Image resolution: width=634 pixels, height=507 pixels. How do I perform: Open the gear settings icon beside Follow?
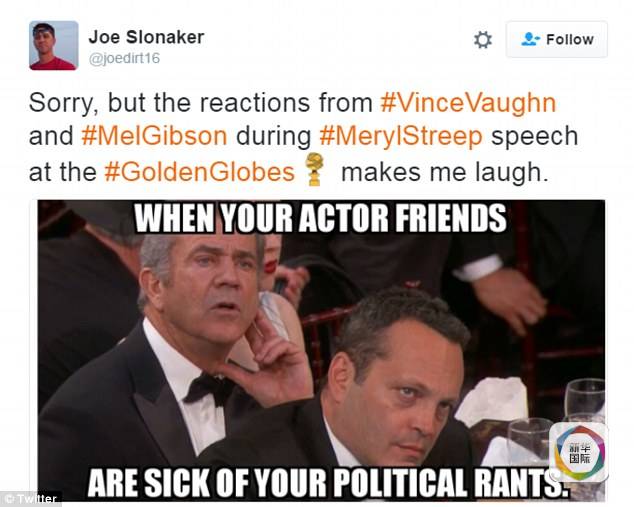coord(482,40)
